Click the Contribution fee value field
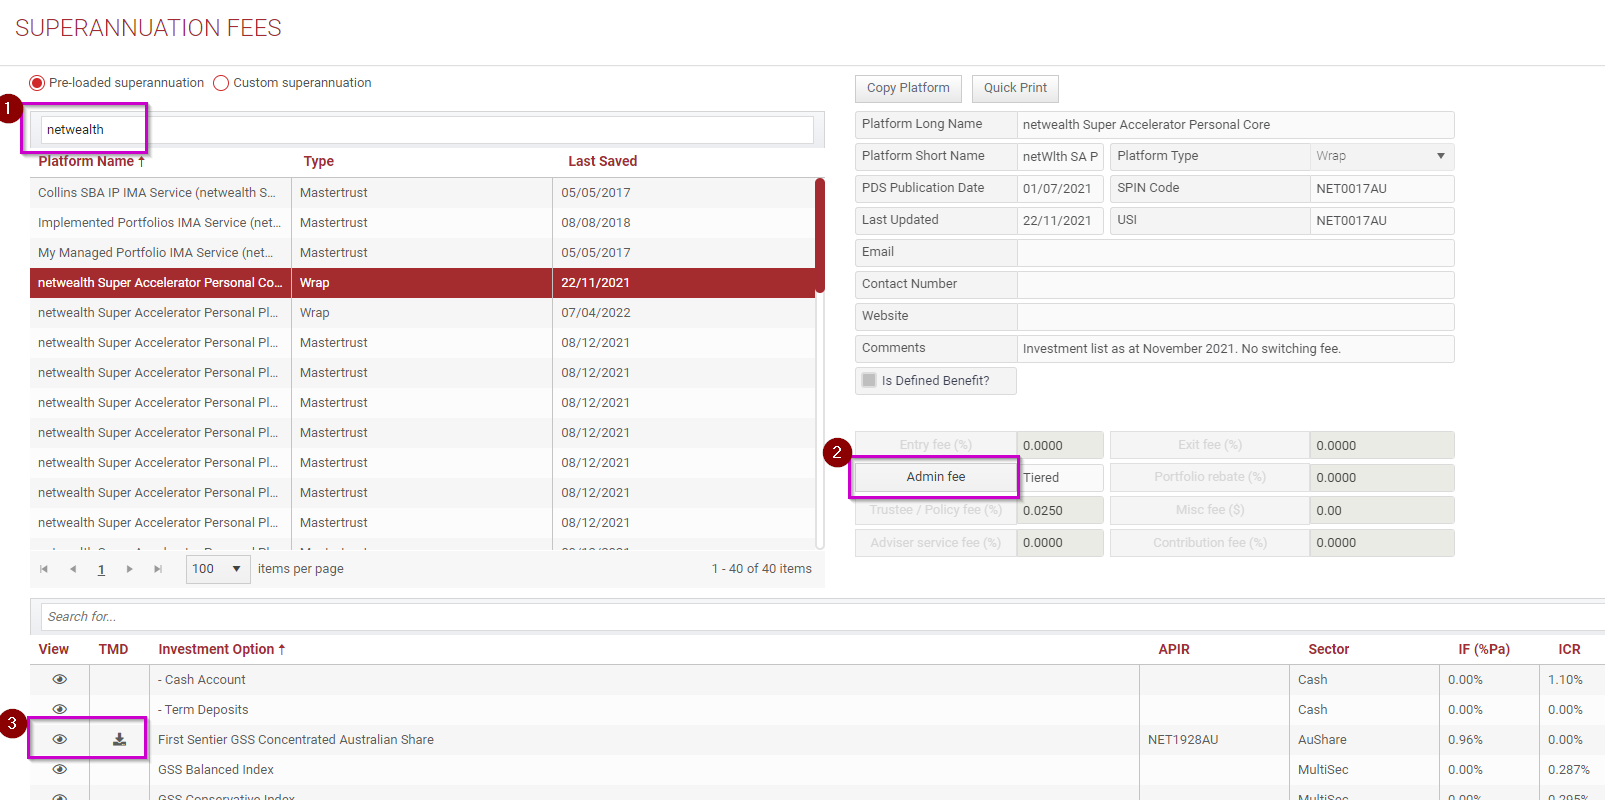1605x800 pixels. [1382, 543]
